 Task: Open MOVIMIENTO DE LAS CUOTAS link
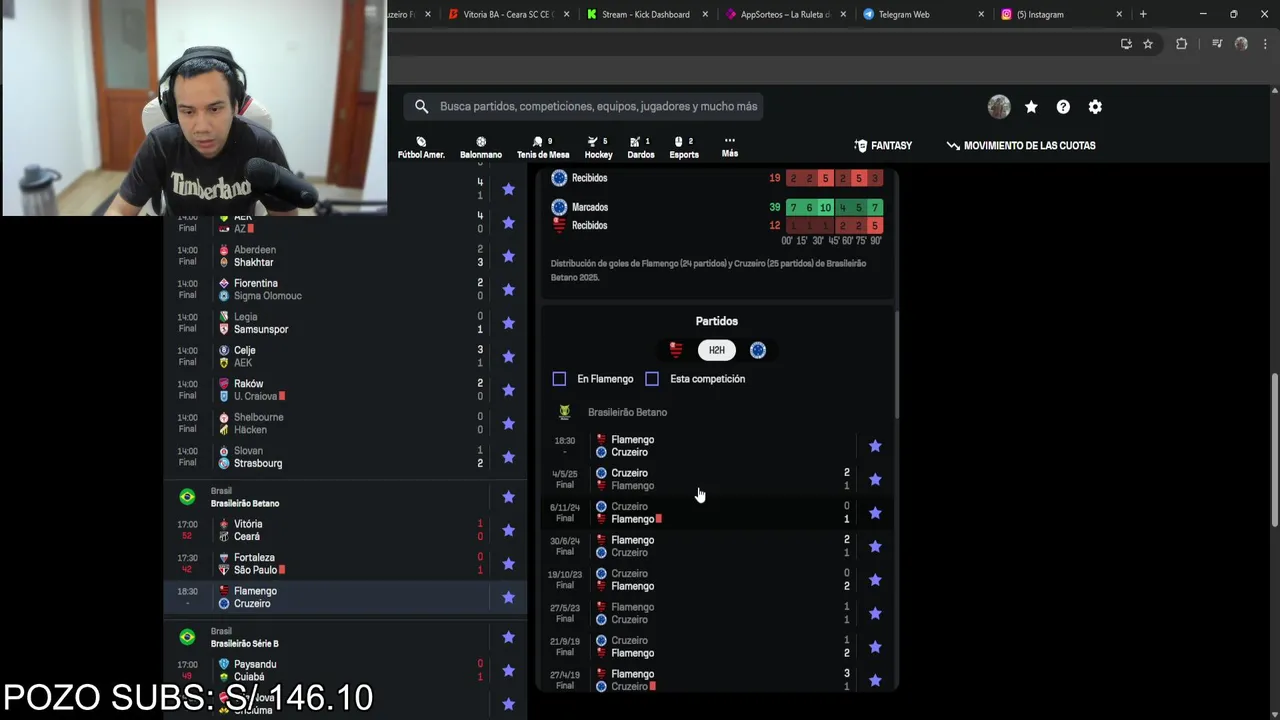click(x=1021, y=146)
